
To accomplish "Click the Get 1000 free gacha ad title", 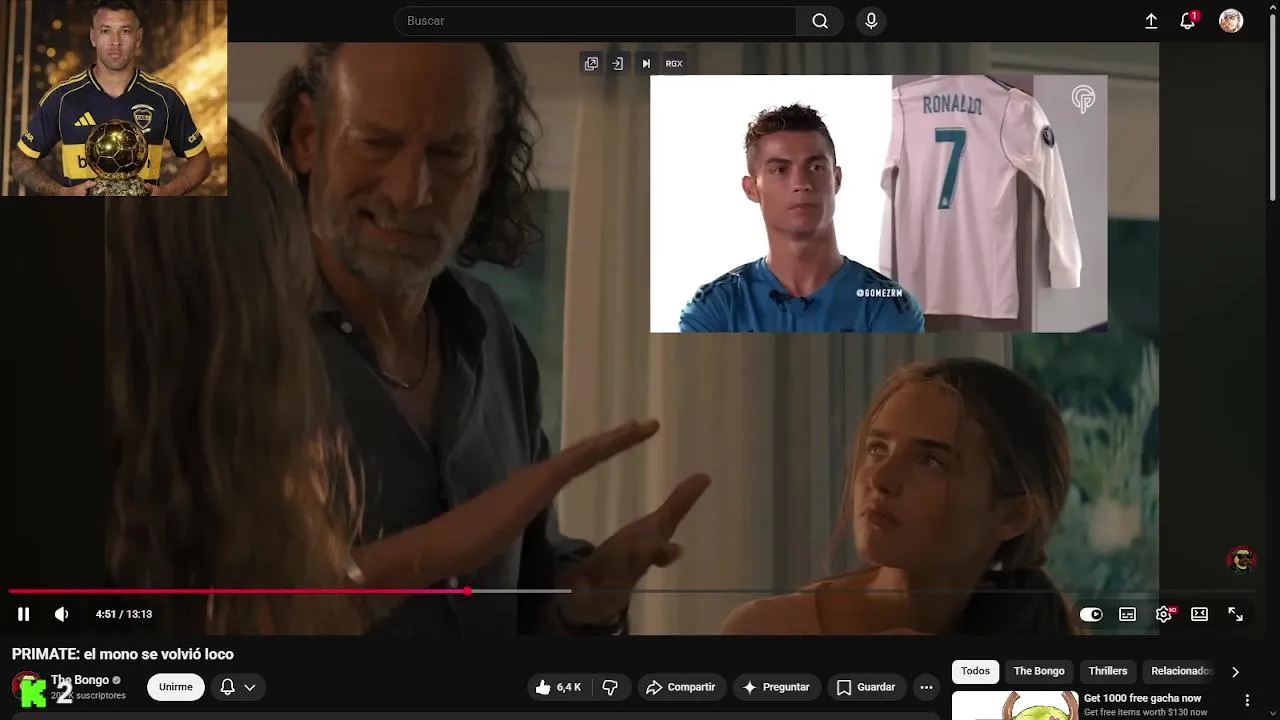I will tap(1143, 698).
